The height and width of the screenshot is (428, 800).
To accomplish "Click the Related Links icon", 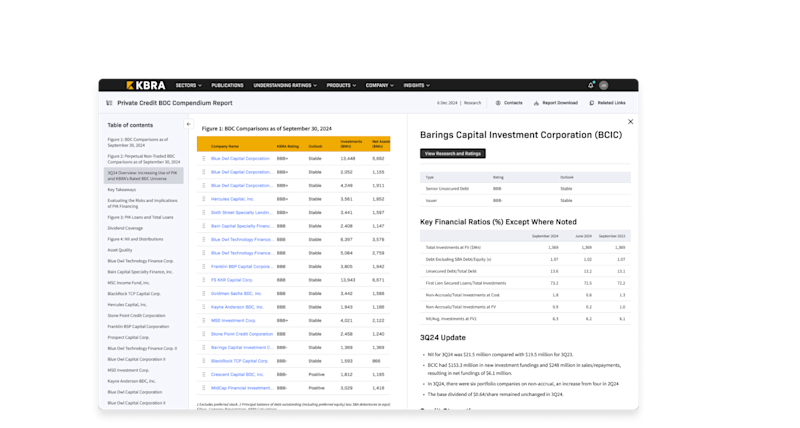I will (592, 103).
